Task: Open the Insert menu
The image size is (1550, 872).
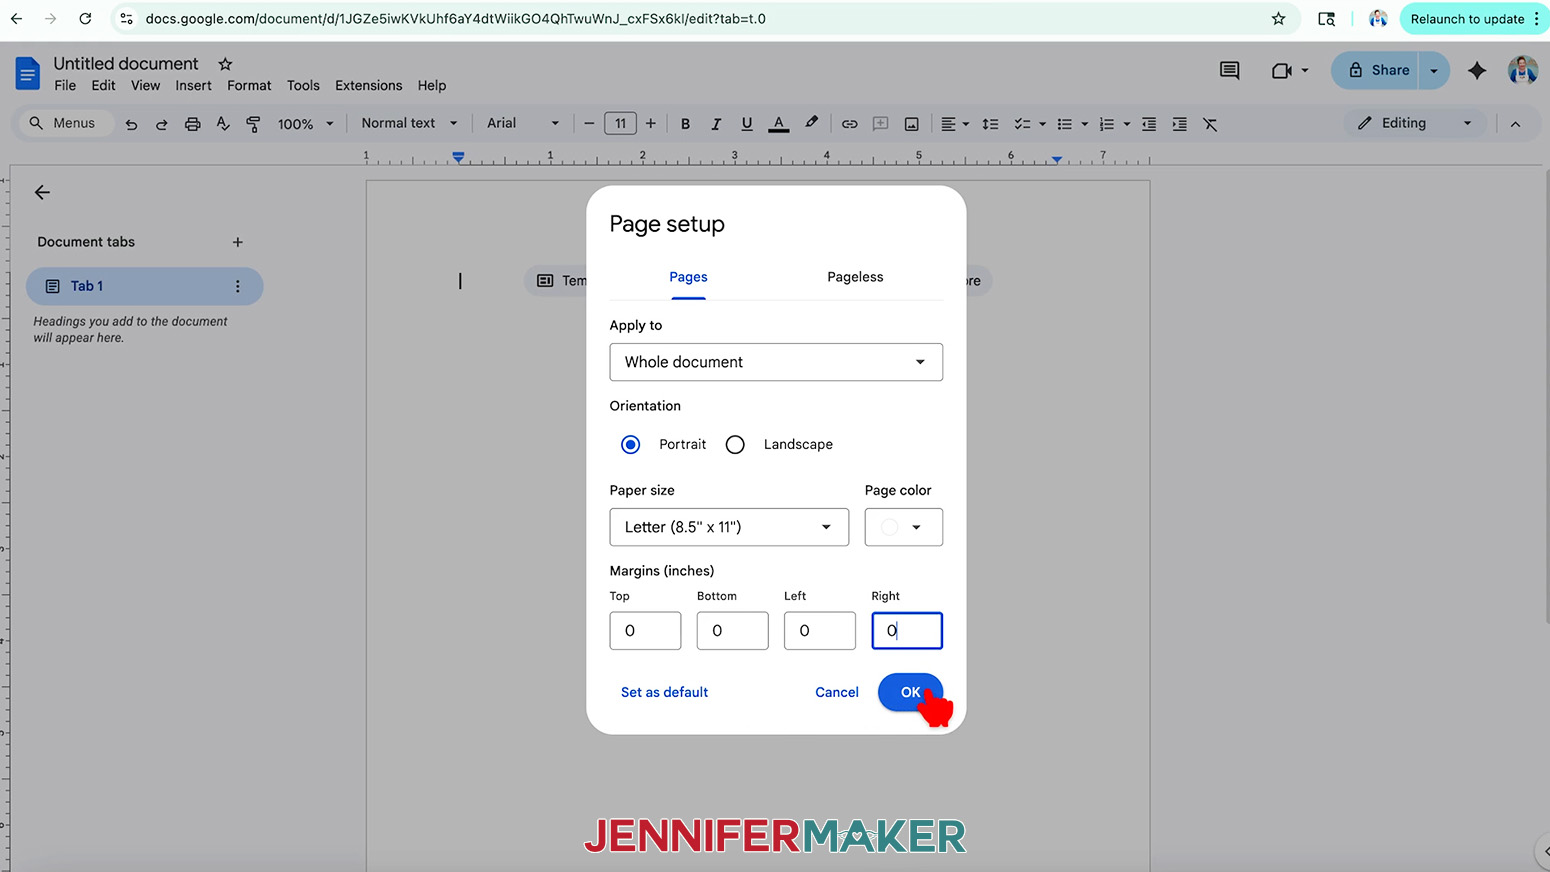Action: 193,86
